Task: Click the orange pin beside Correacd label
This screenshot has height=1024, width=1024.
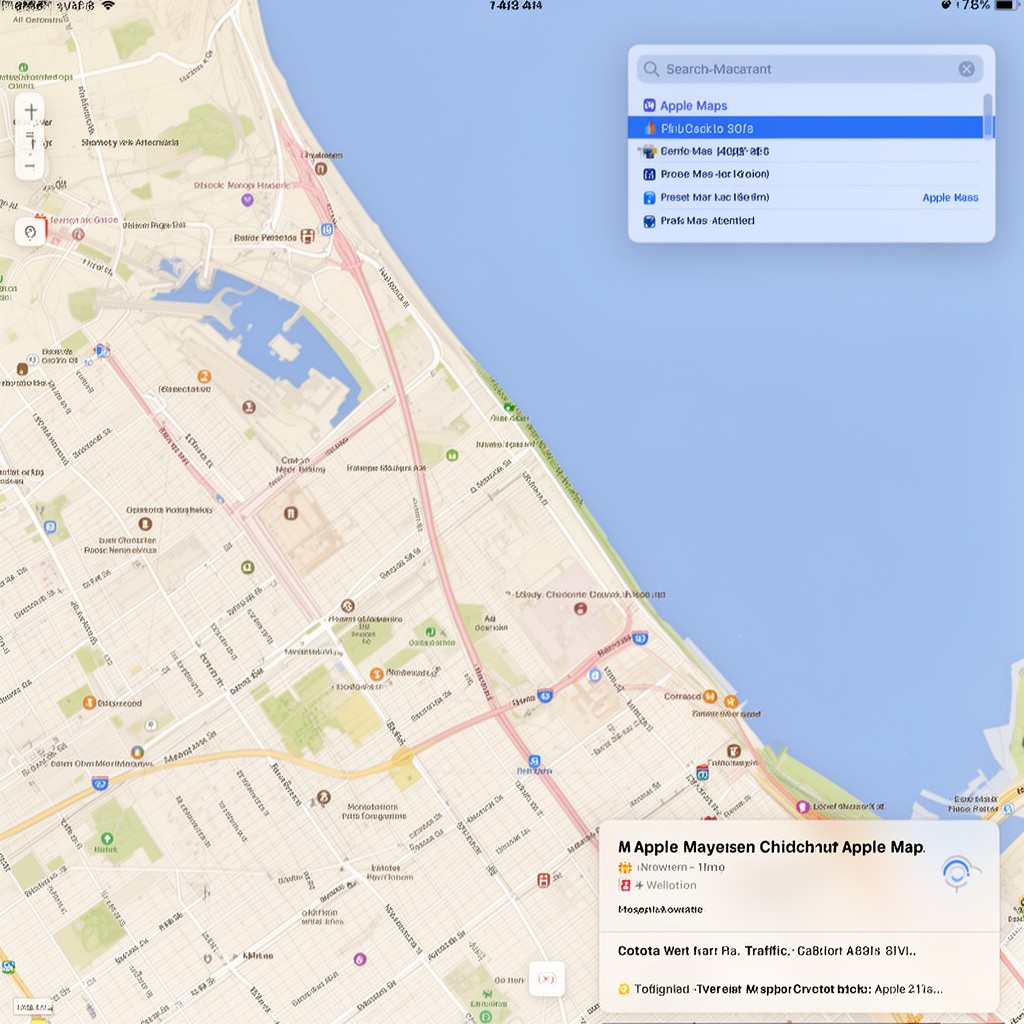Action: (x=710, y=696)
